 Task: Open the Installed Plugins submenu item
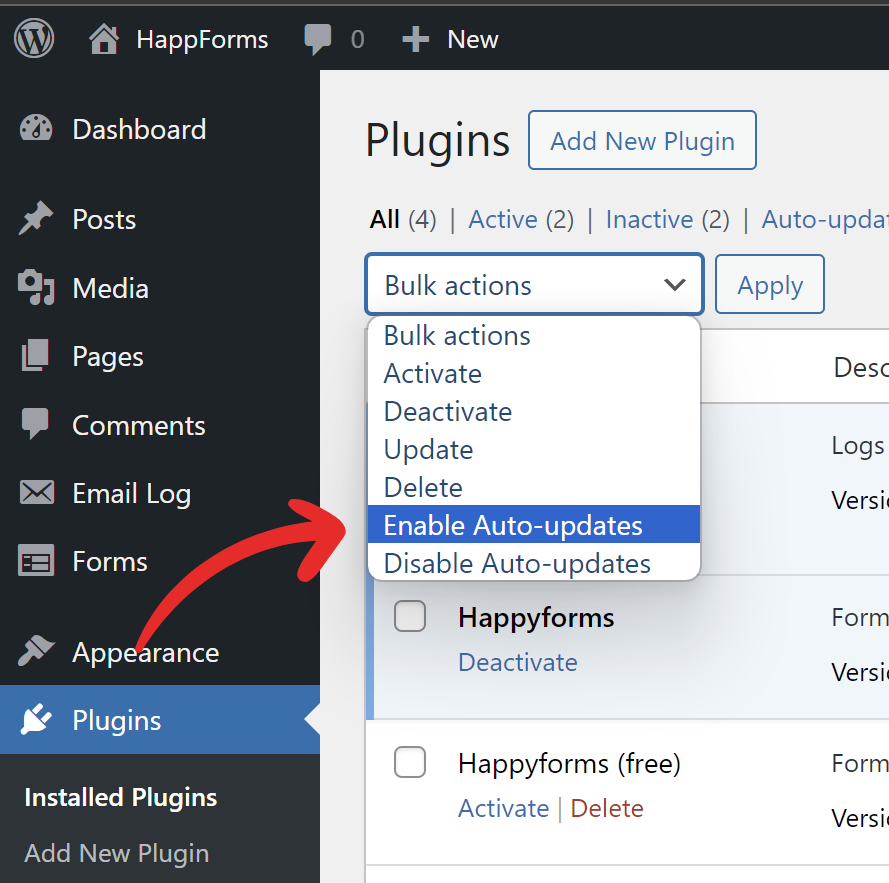(121, 797)
